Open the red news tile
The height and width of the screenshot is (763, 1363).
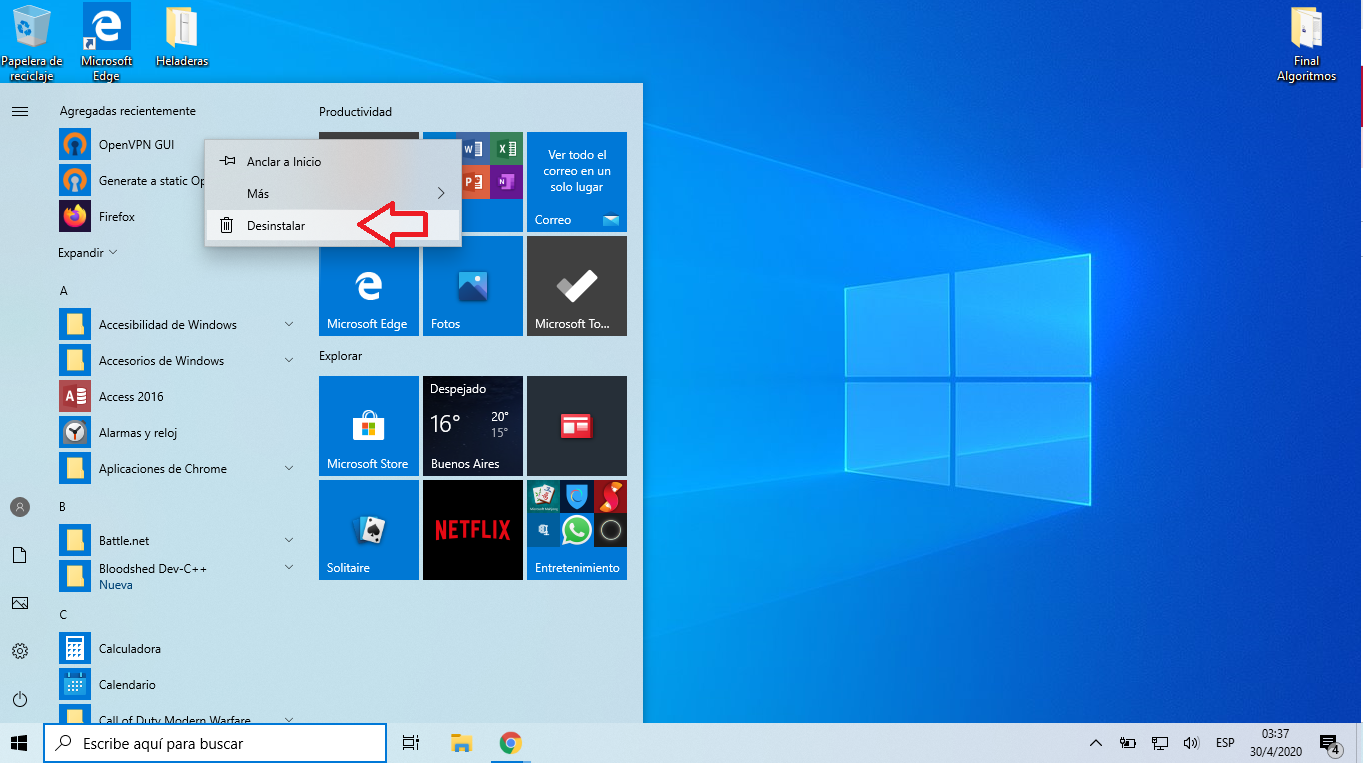pyautogui.click(x=577, y=426)
